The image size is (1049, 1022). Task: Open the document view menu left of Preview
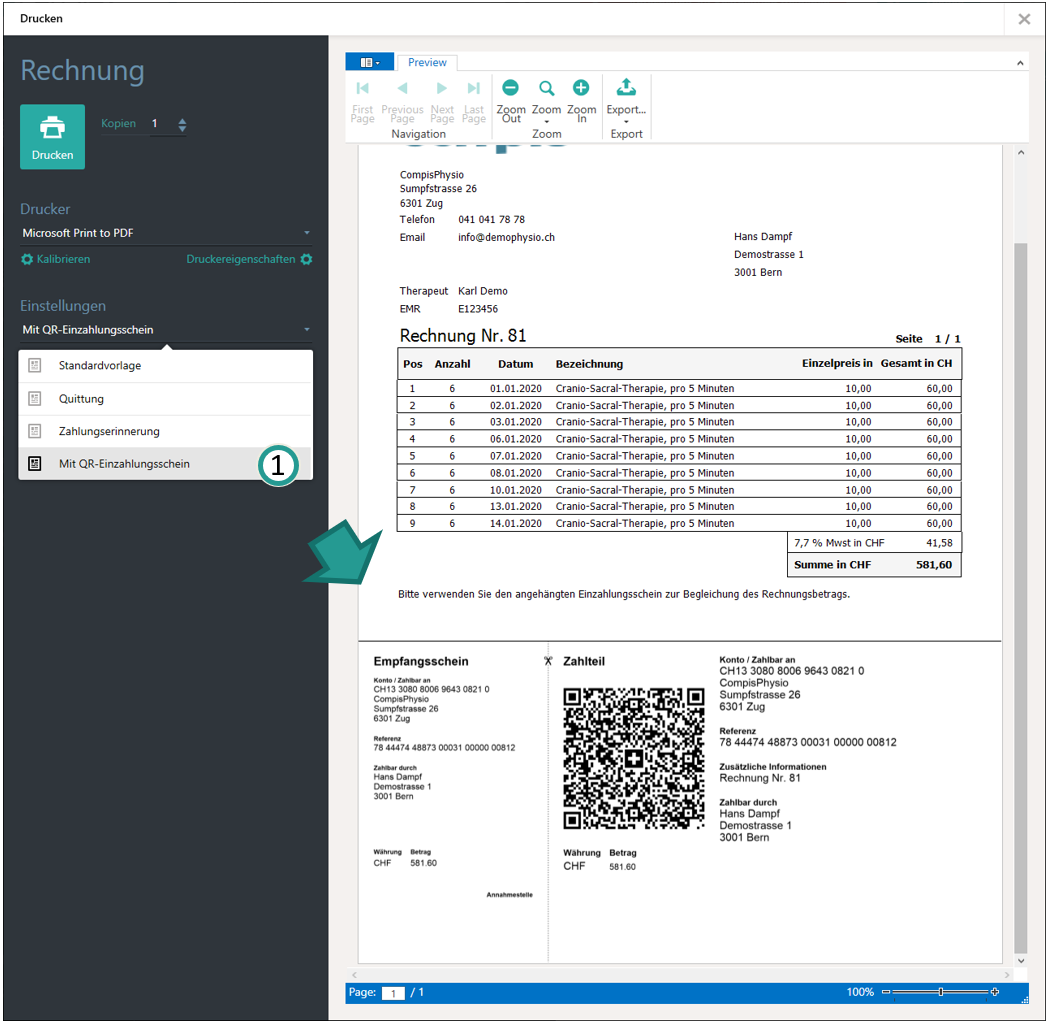[x=370, y=61]
